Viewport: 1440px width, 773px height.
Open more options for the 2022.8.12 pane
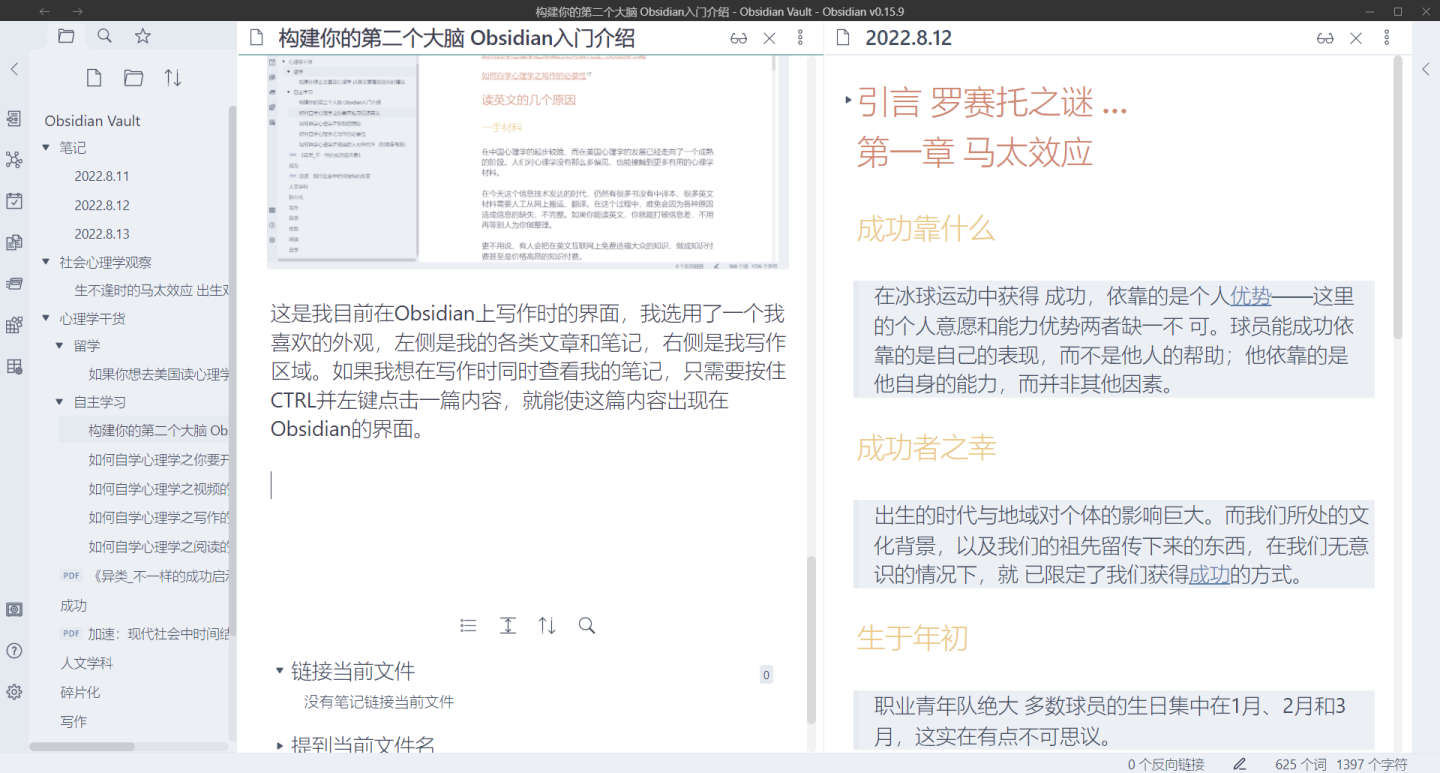tap(1386, 38)
